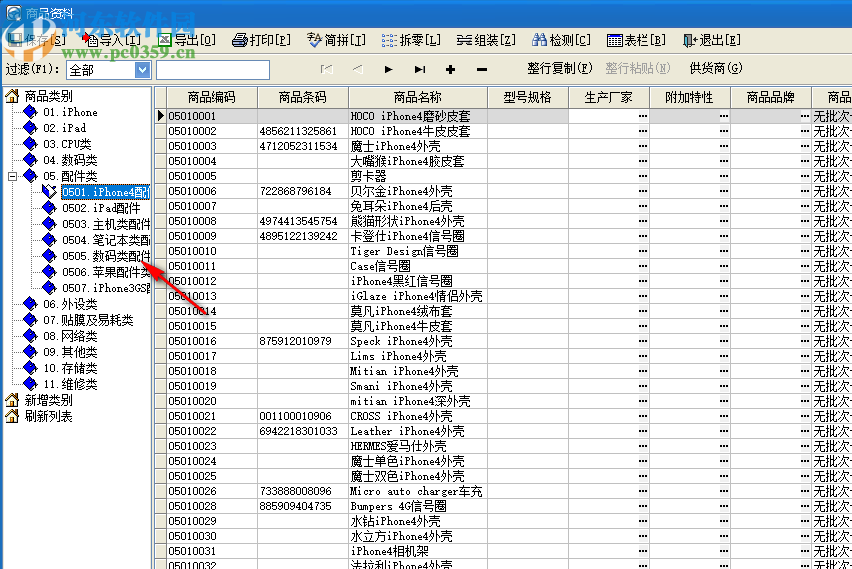Select 04. 数码类 category
This screenshot has width=852, height=569.
click(x=70, y=160)
